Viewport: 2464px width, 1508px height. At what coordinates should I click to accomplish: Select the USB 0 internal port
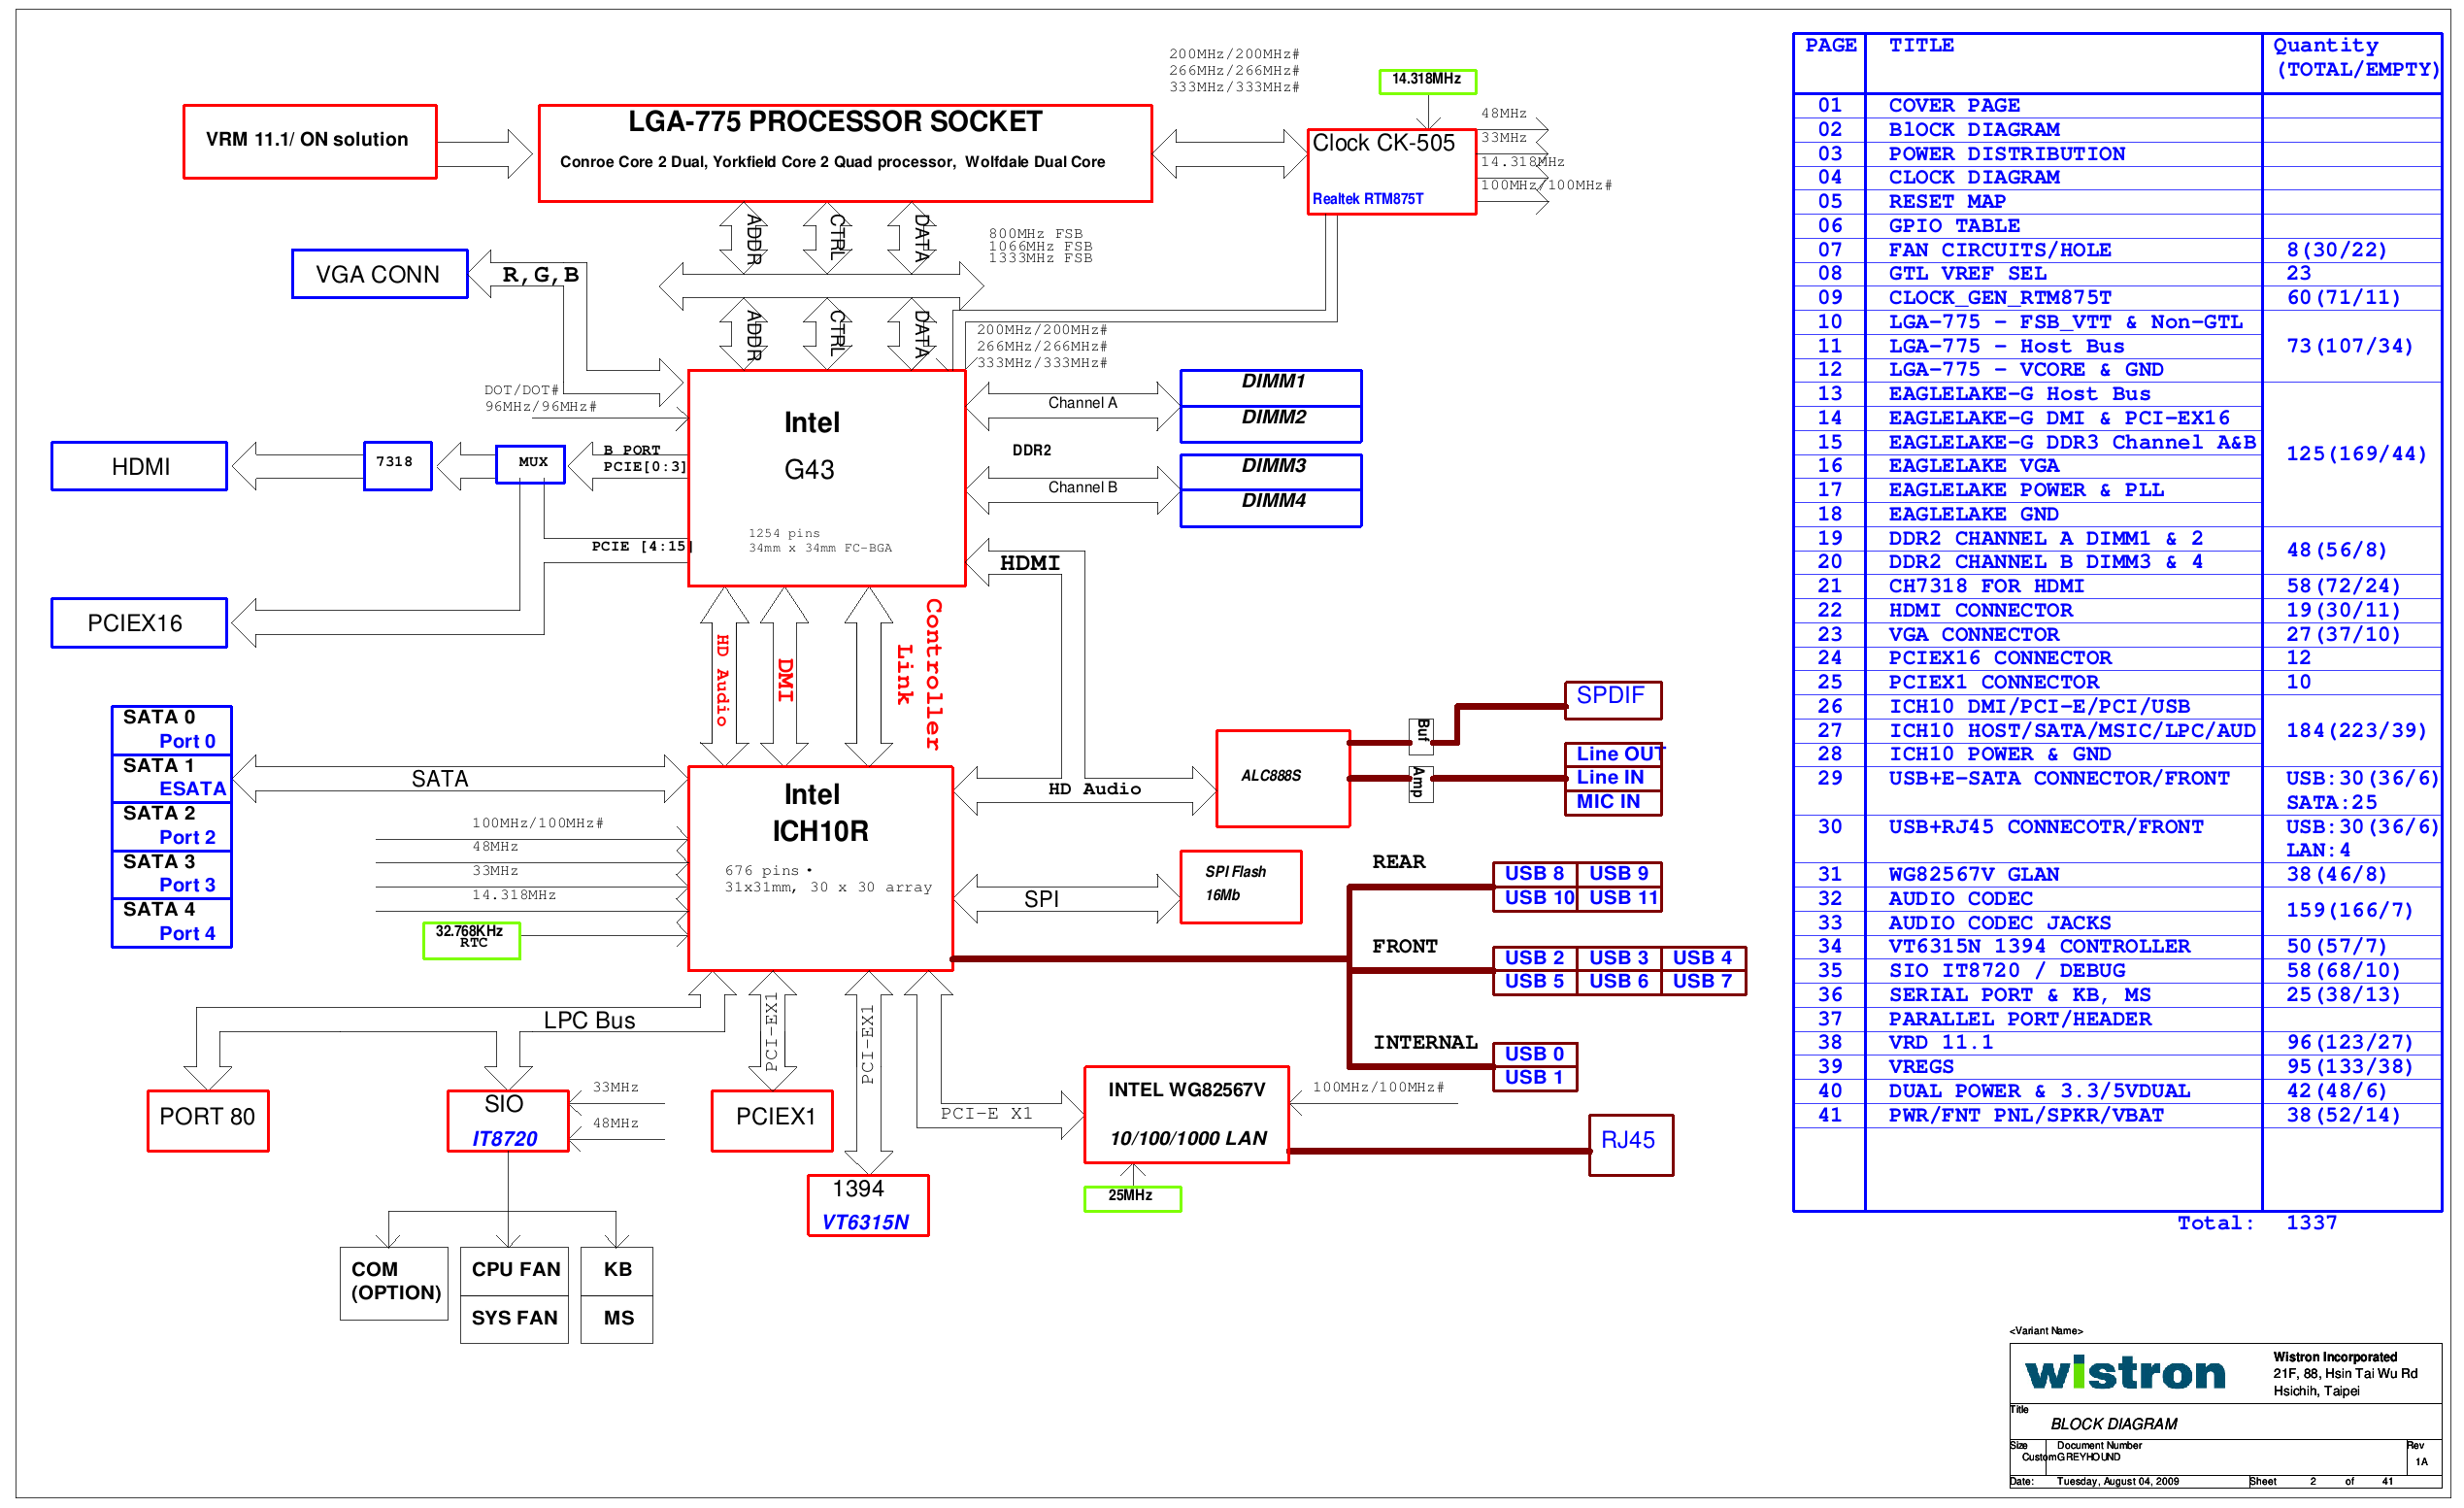[1535, 1054]
